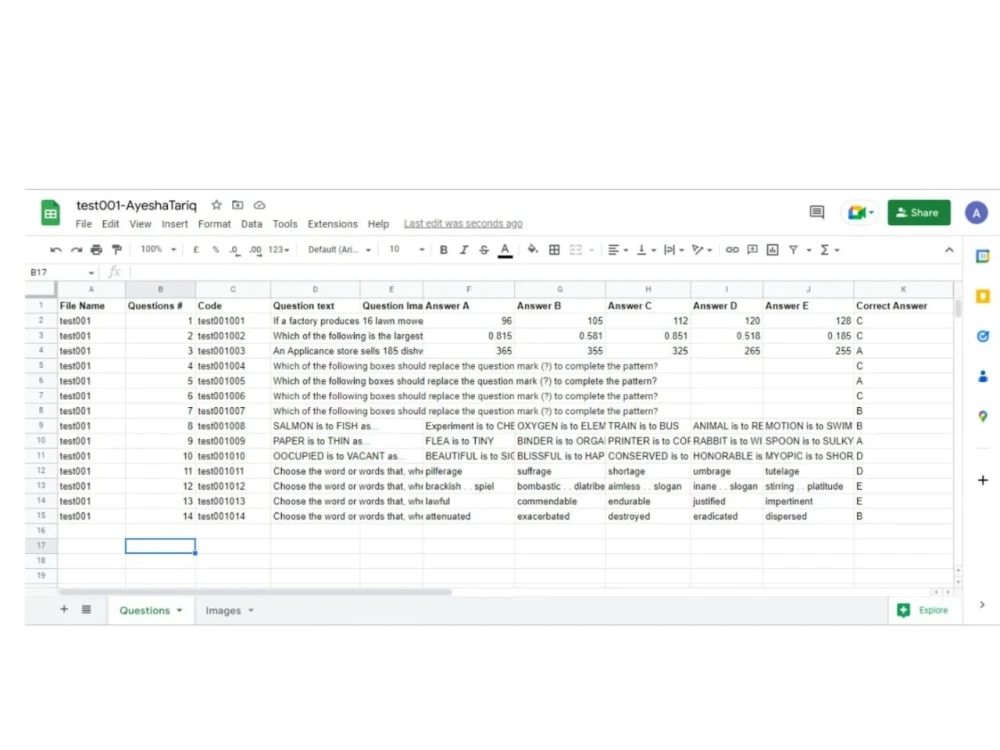Click the Merge cells icon
This screenshot has height=750, width=1000.
[x=576, y=250]
